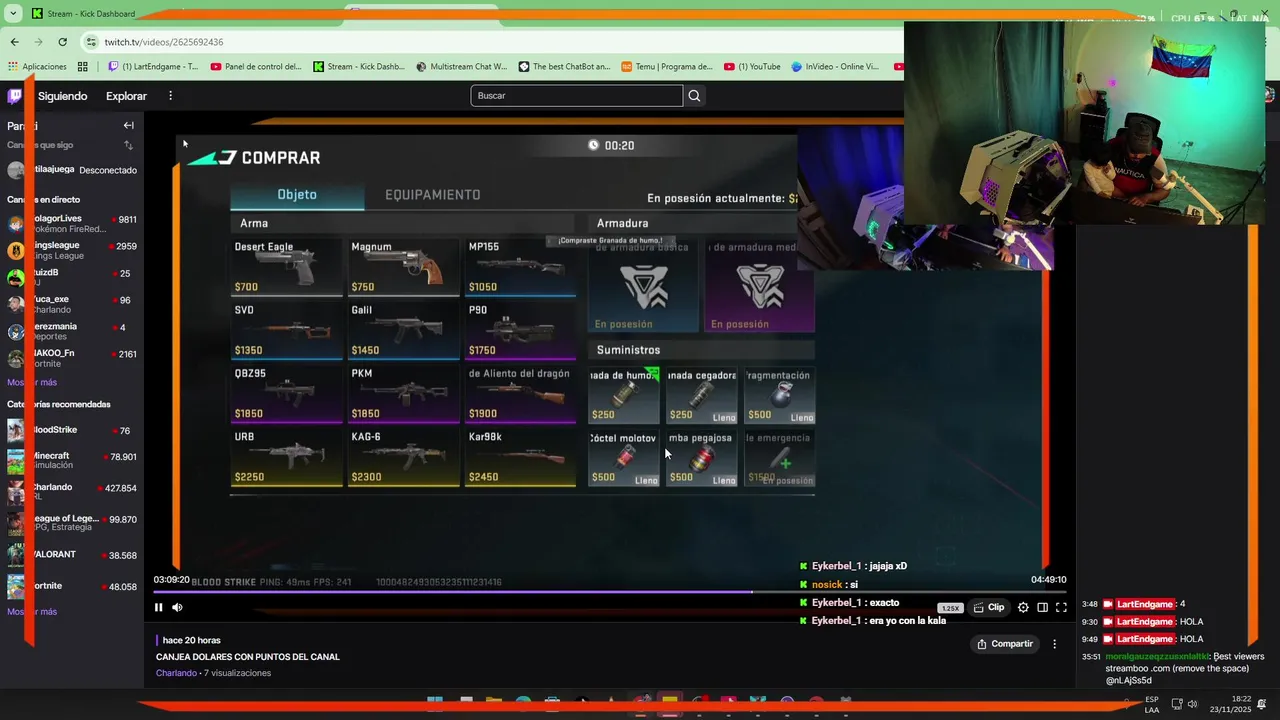Open the Explorar tab

126,96
